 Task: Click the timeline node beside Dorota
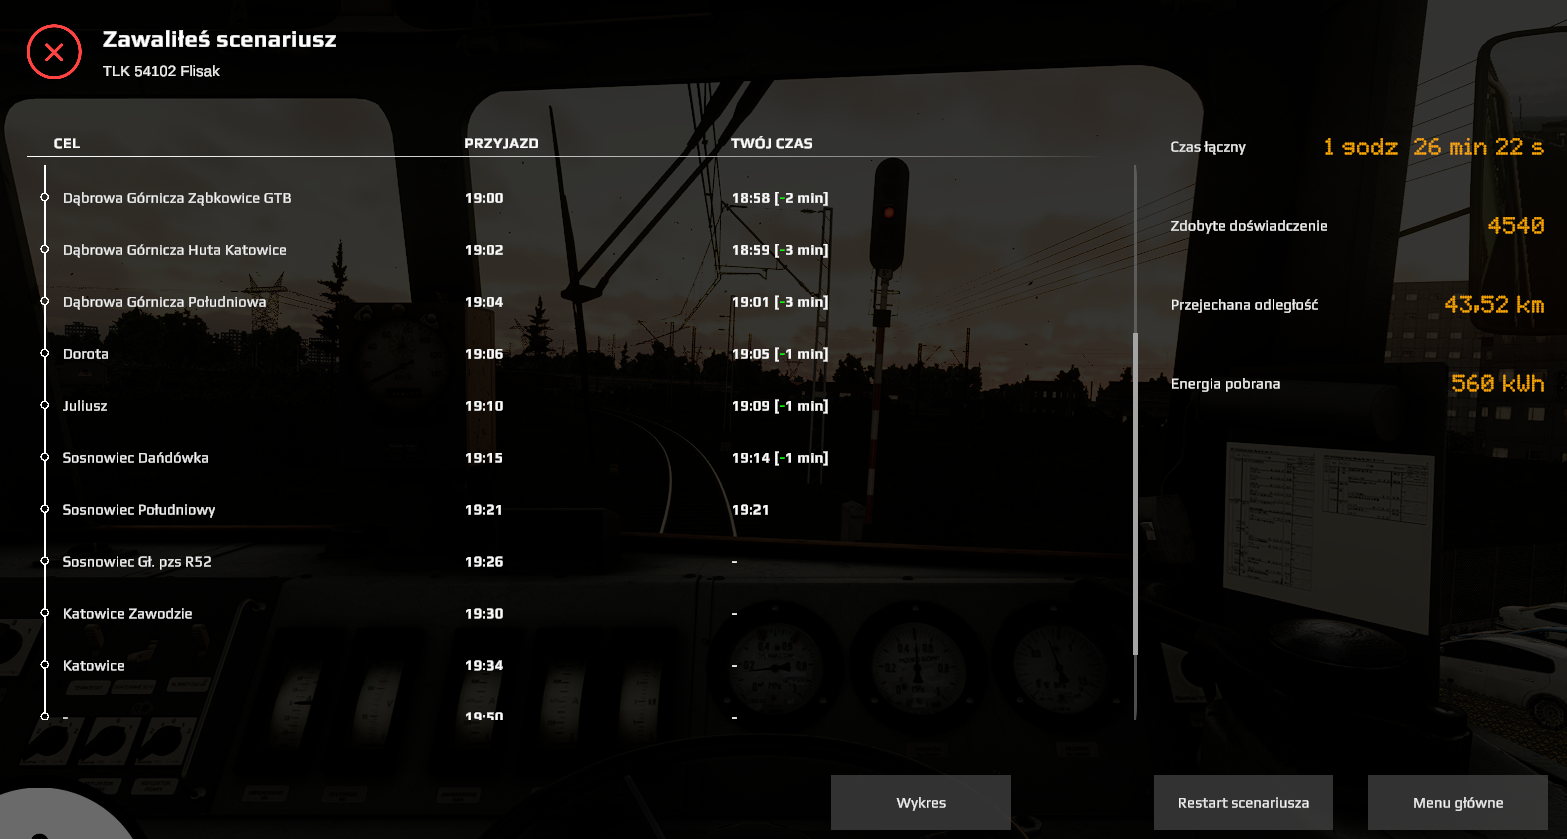point(44,354)
